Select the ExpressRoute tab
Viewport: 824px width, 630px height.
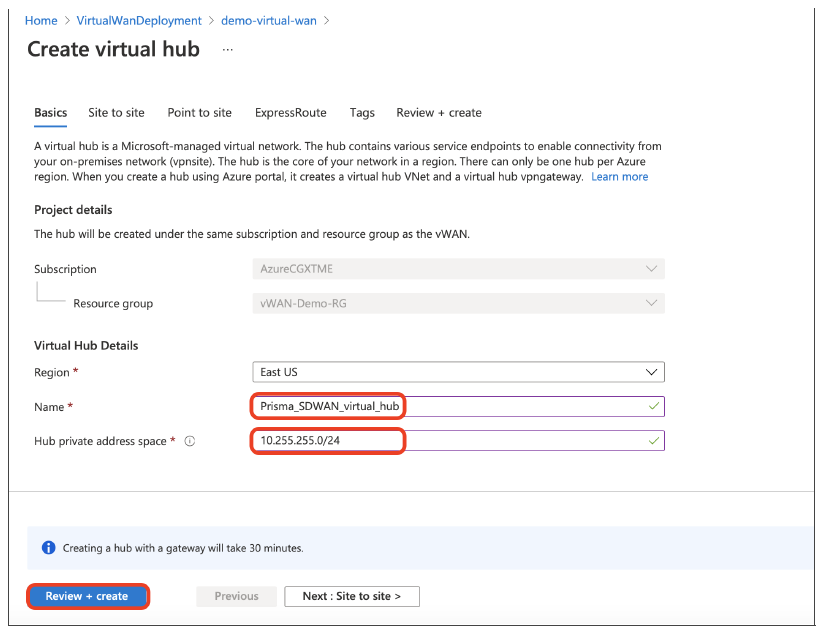pos(290,113)
